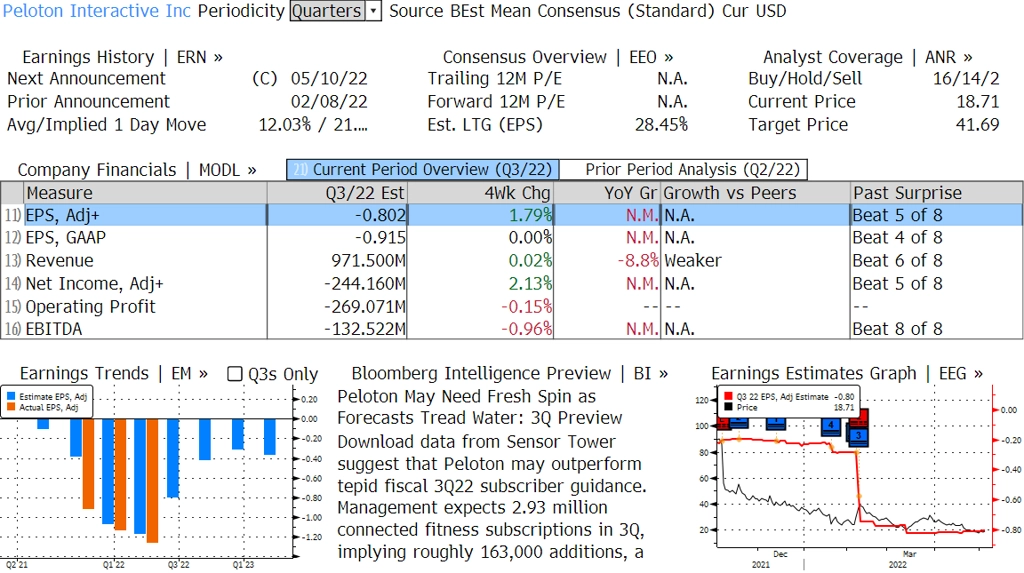Click blue estimate marker numbered 3 on graph
The image size is (1024, 573).
pyautogui.click(x=858, y=436)
